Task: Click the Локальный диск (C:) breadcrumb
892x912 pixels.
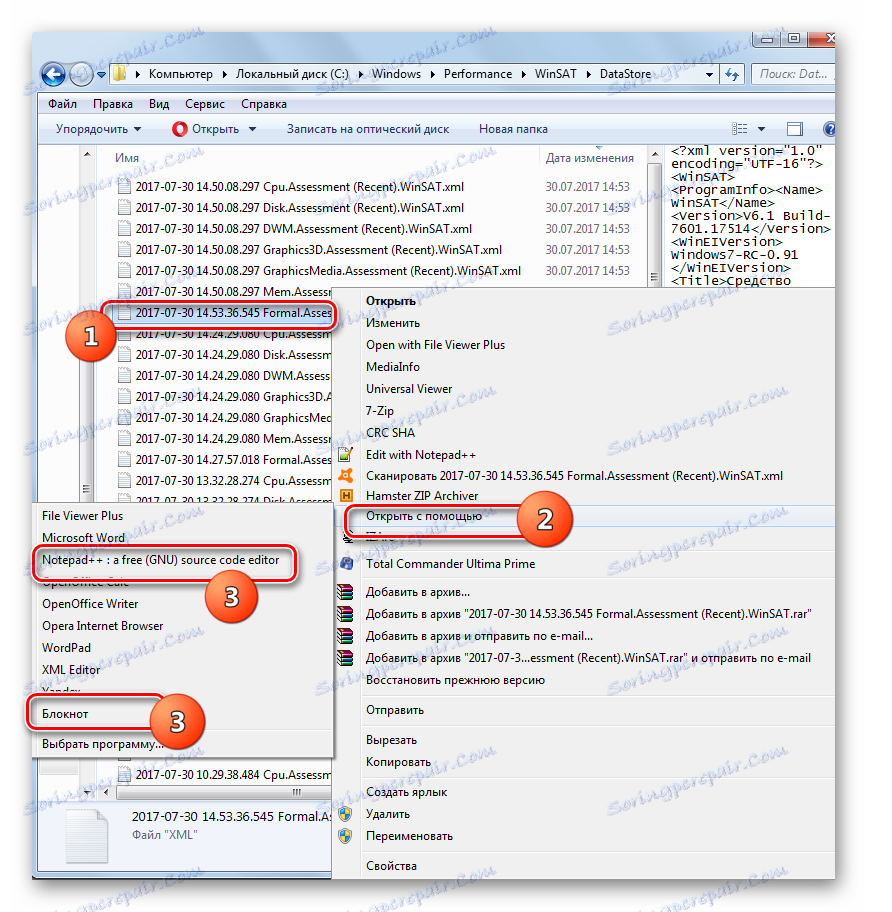Action: (292, 74)
